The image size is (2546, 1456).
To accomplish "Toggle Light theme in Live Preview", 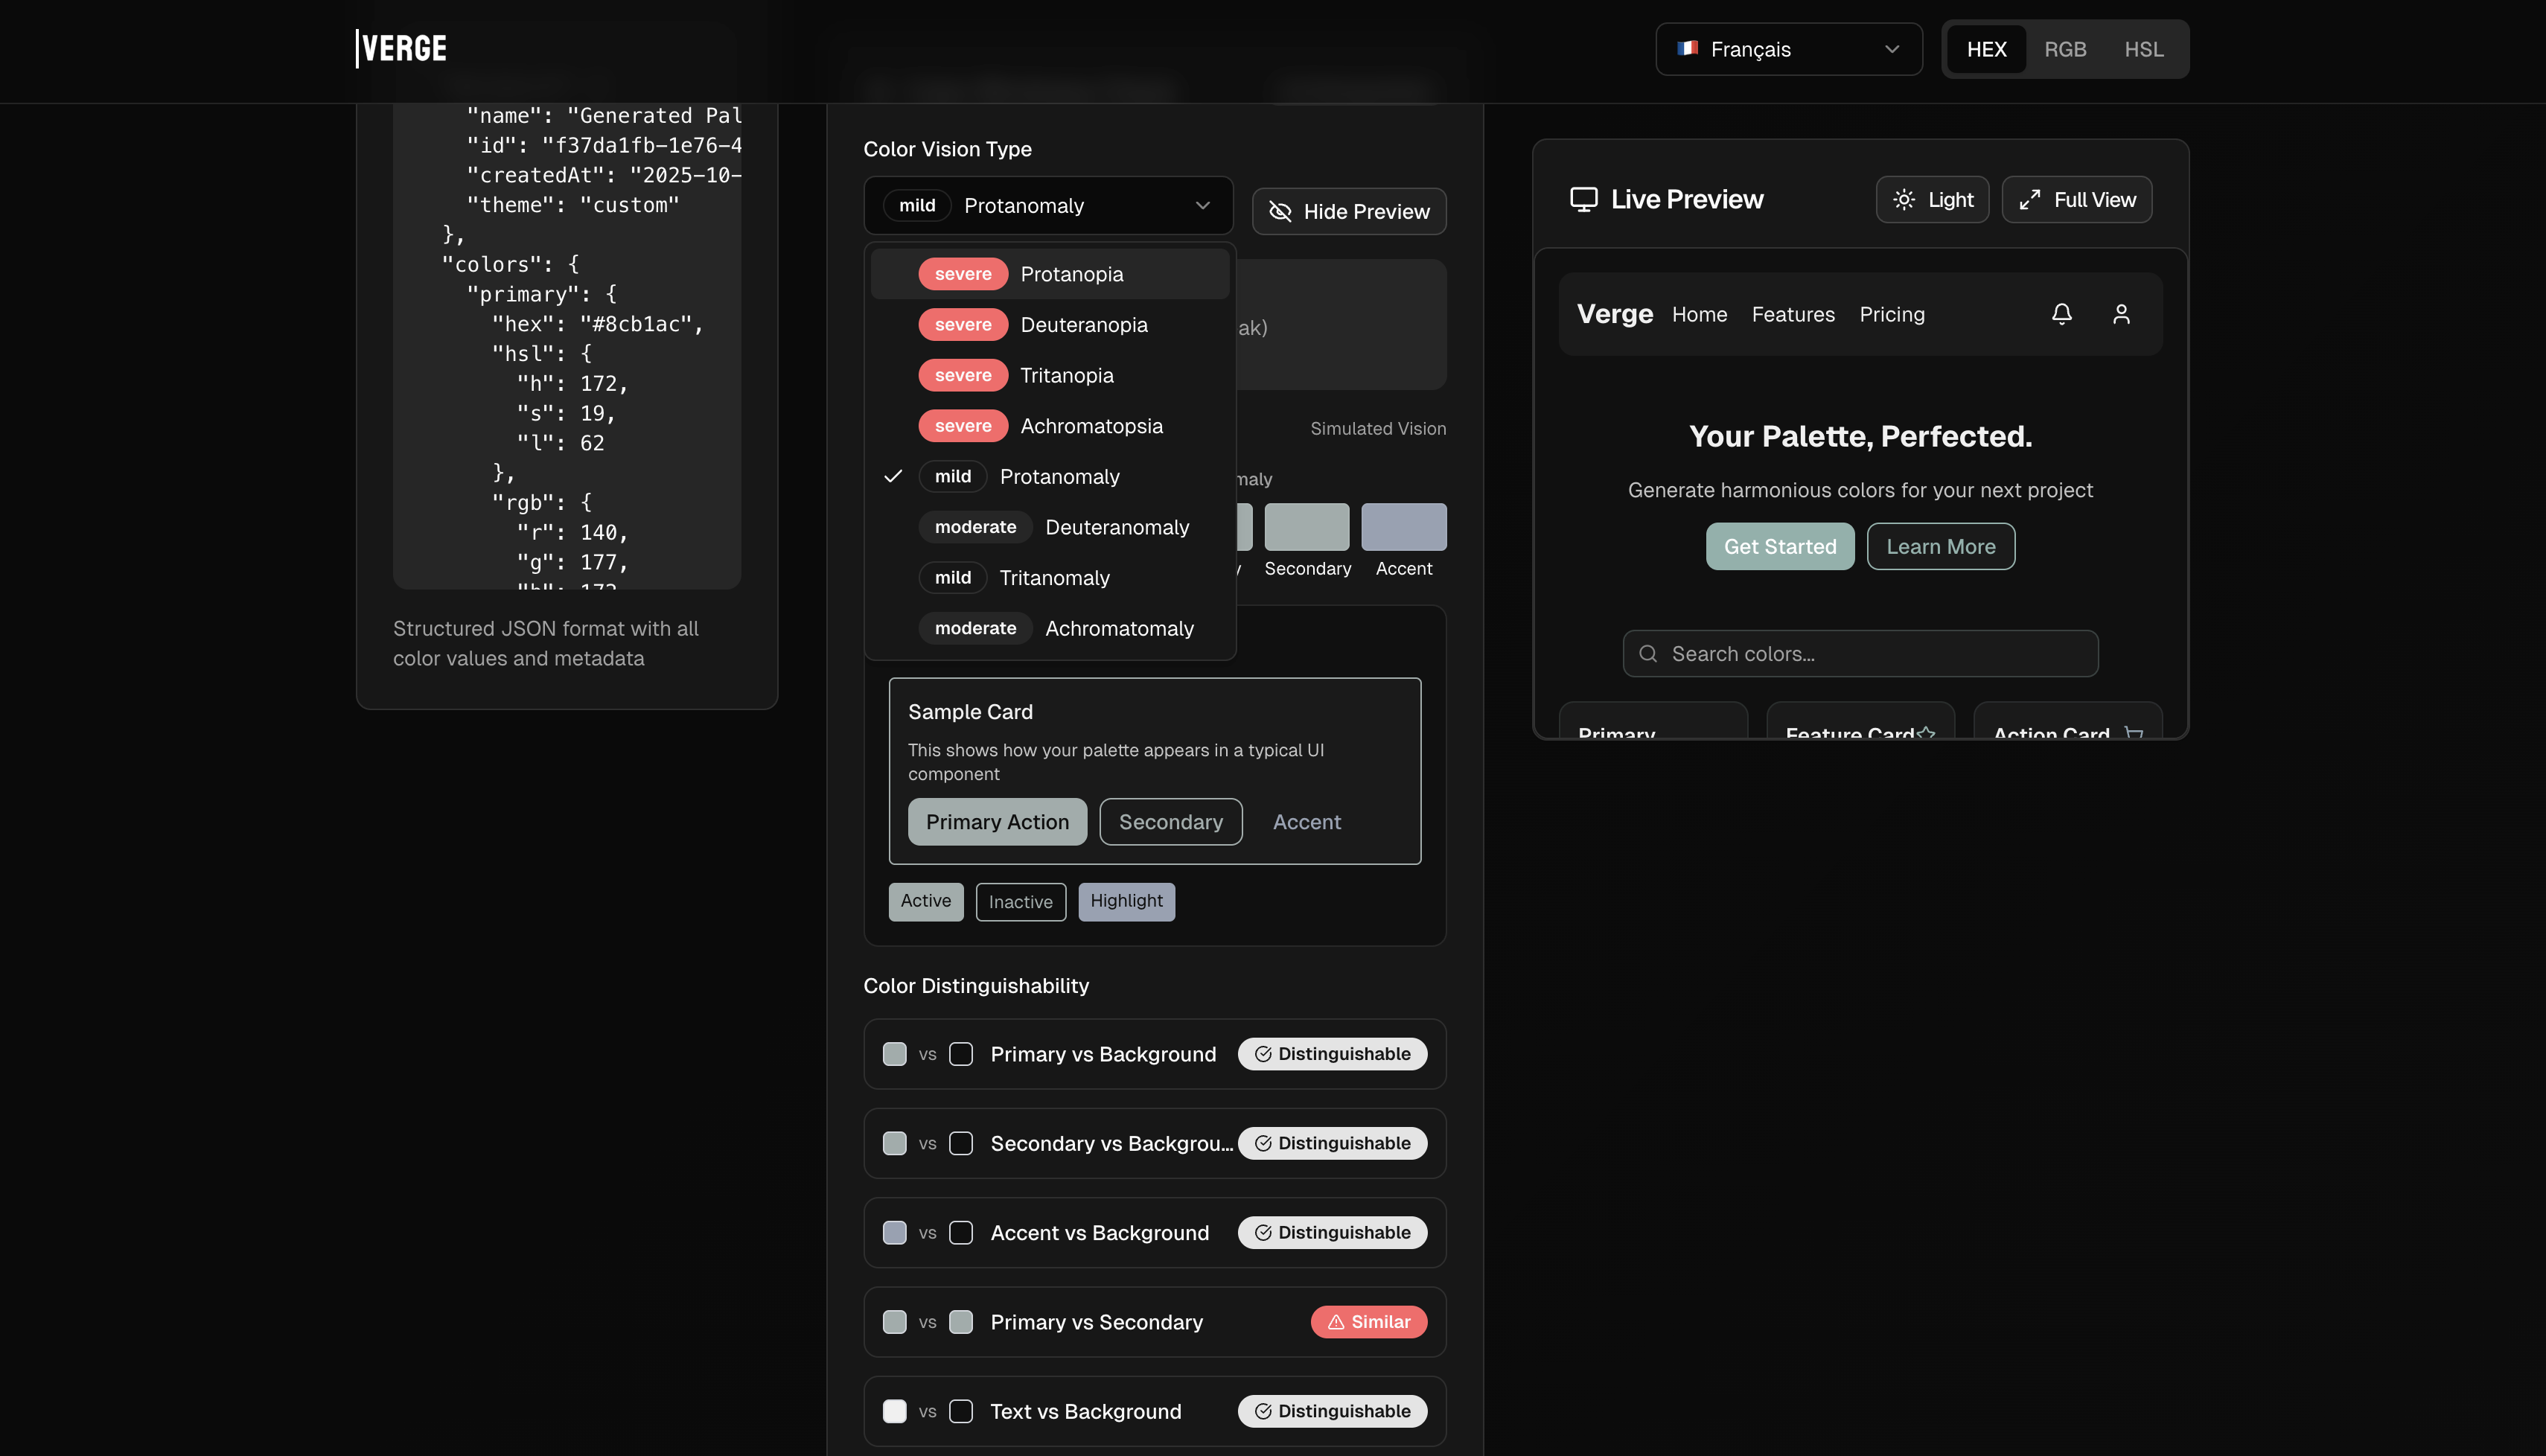I will (x=1932, y=199).
